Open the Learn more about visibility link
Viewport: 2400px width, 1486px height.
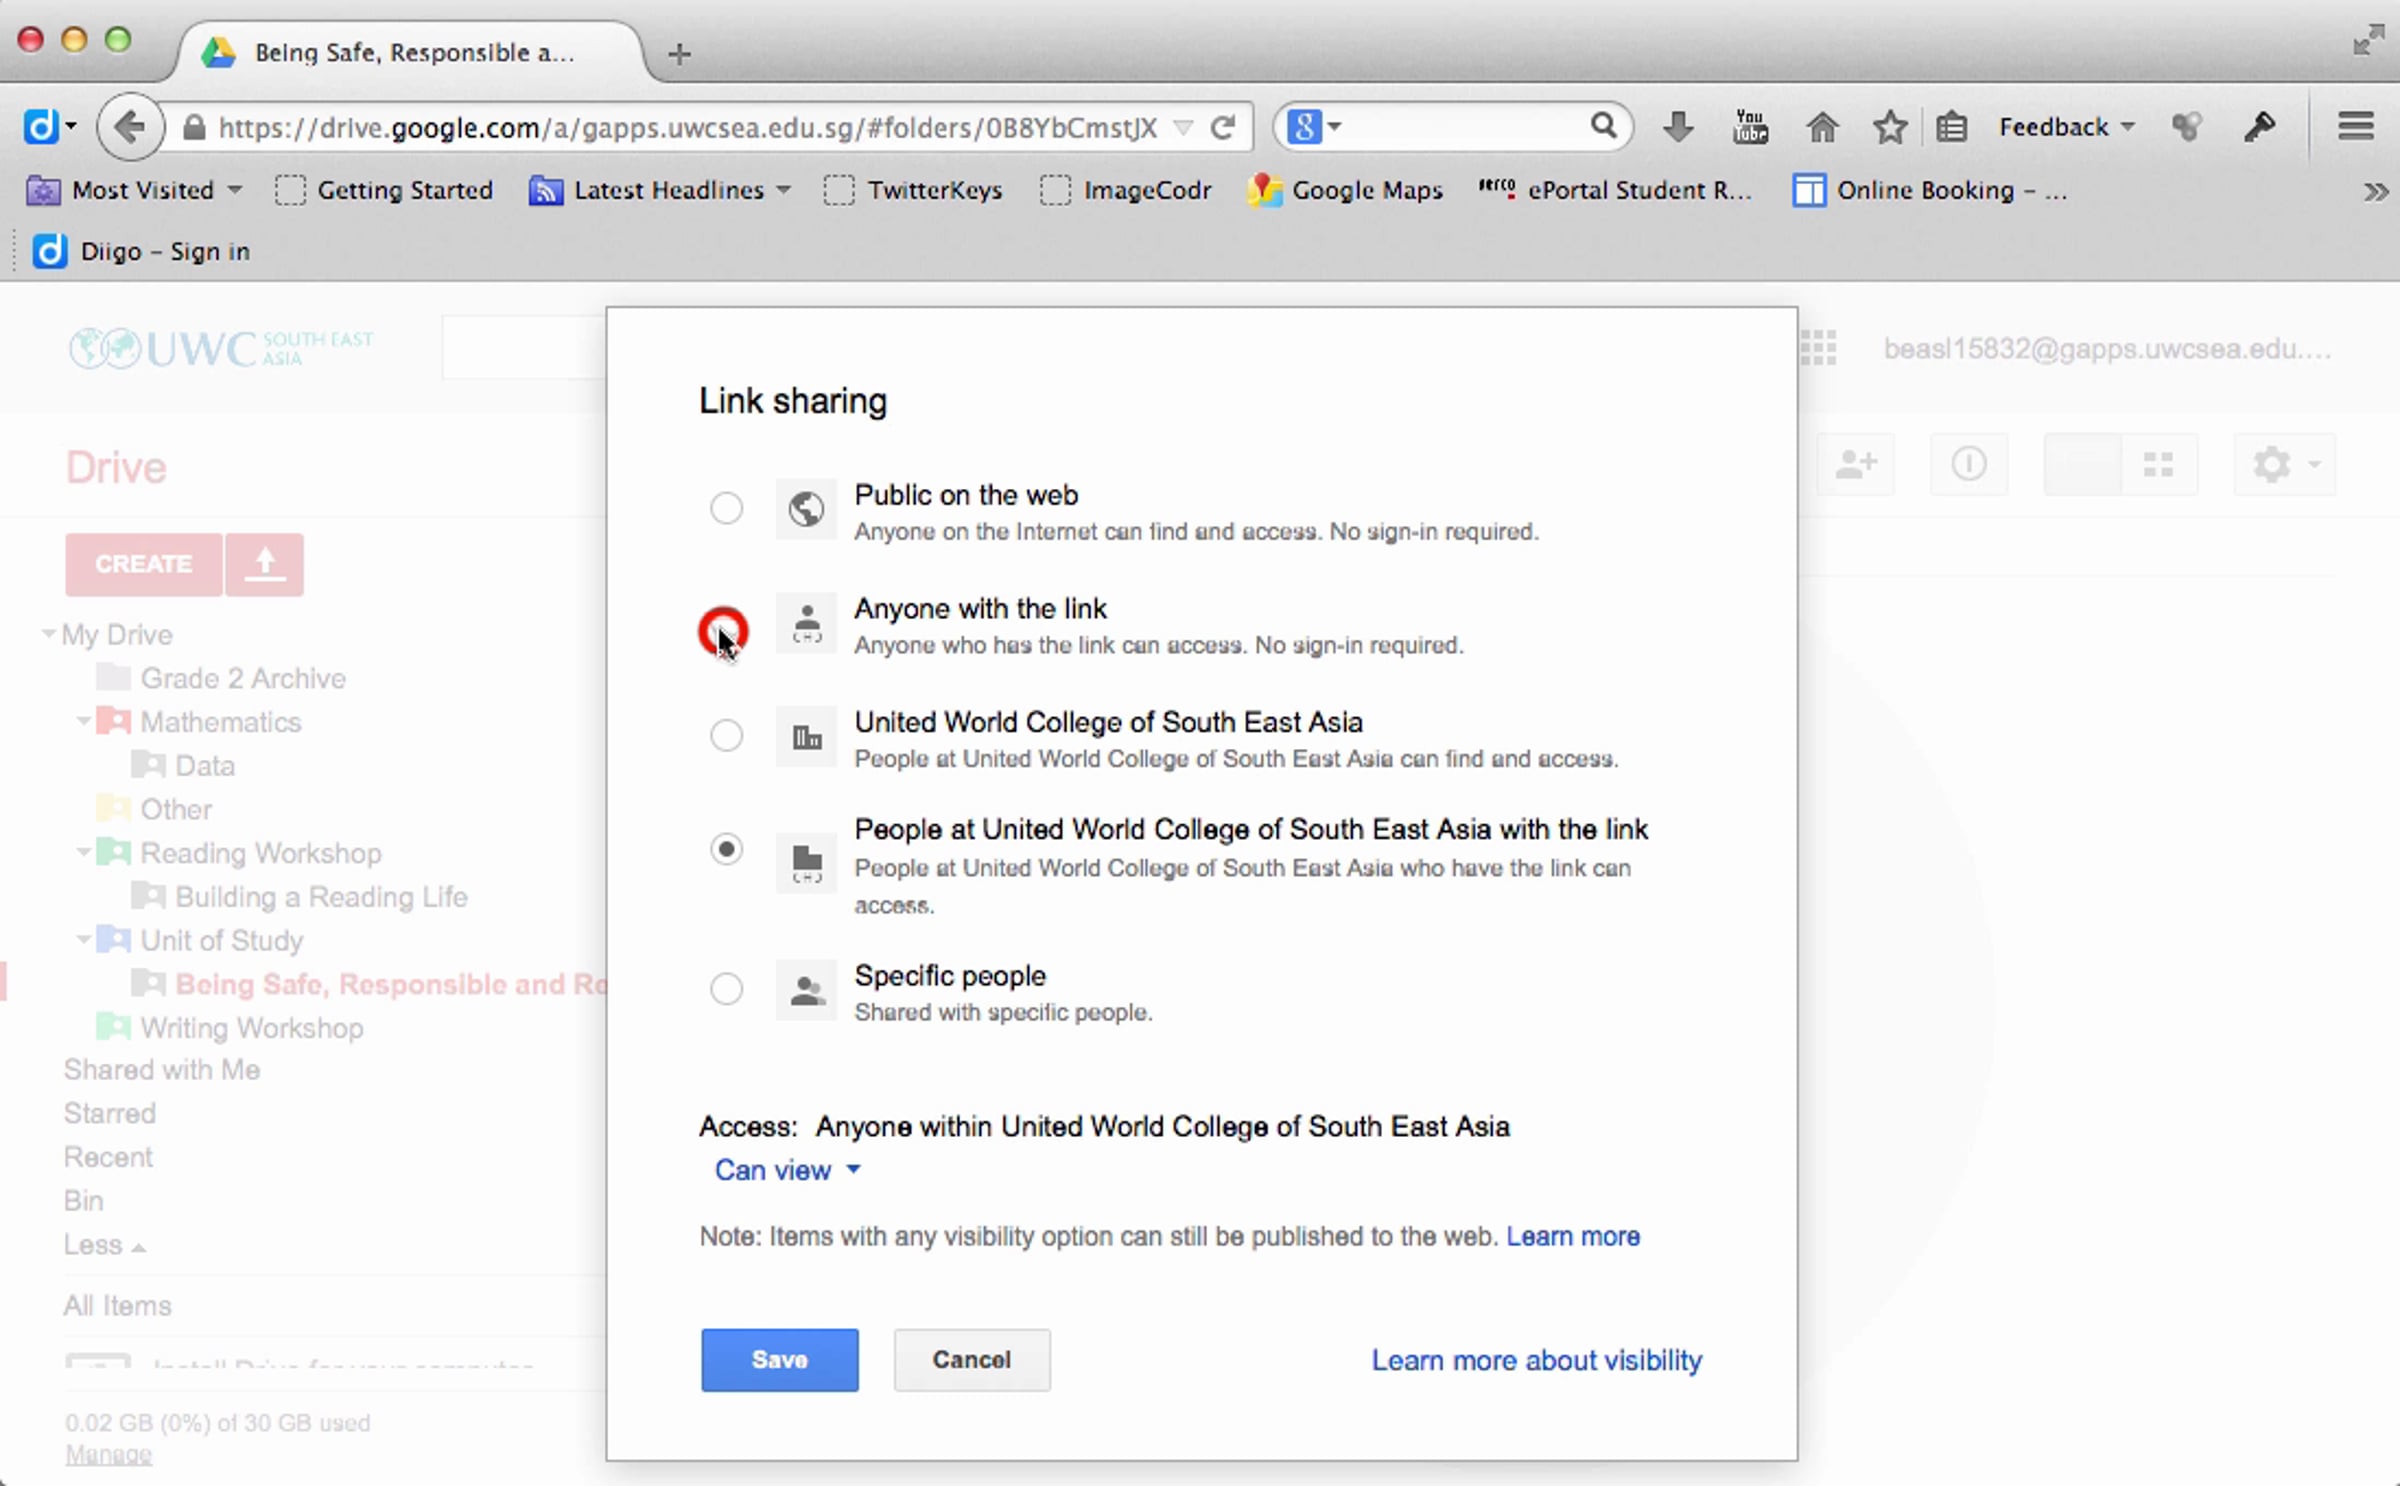pyautogui.click(x=1536, y=1360)
